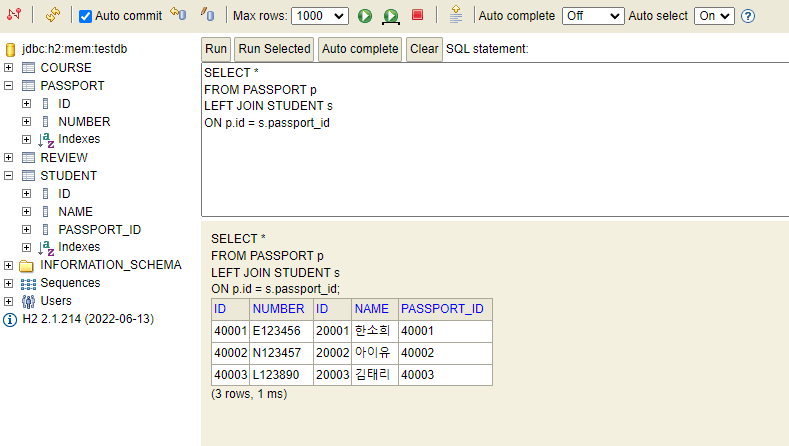
Task: Expand the NUMBER column node
Action: click(27, 122)
